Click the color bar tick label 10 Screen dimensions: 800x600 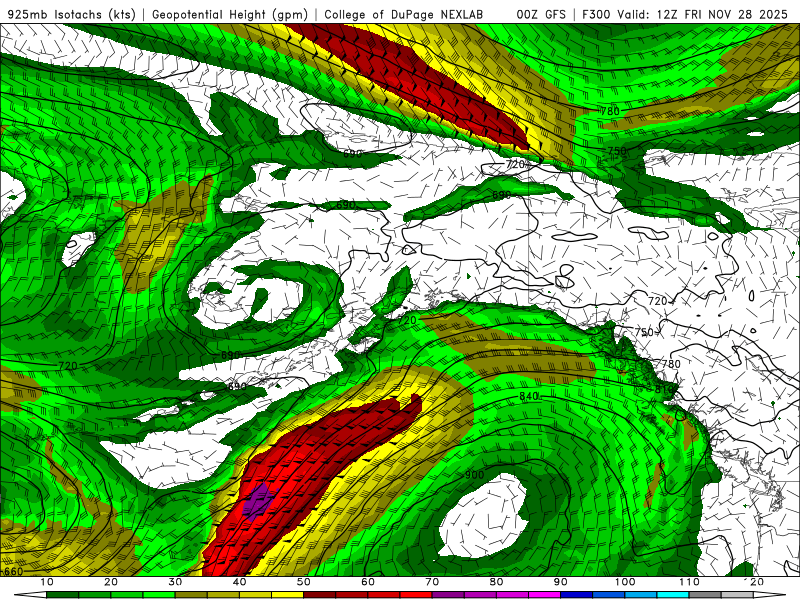[46, 582]
